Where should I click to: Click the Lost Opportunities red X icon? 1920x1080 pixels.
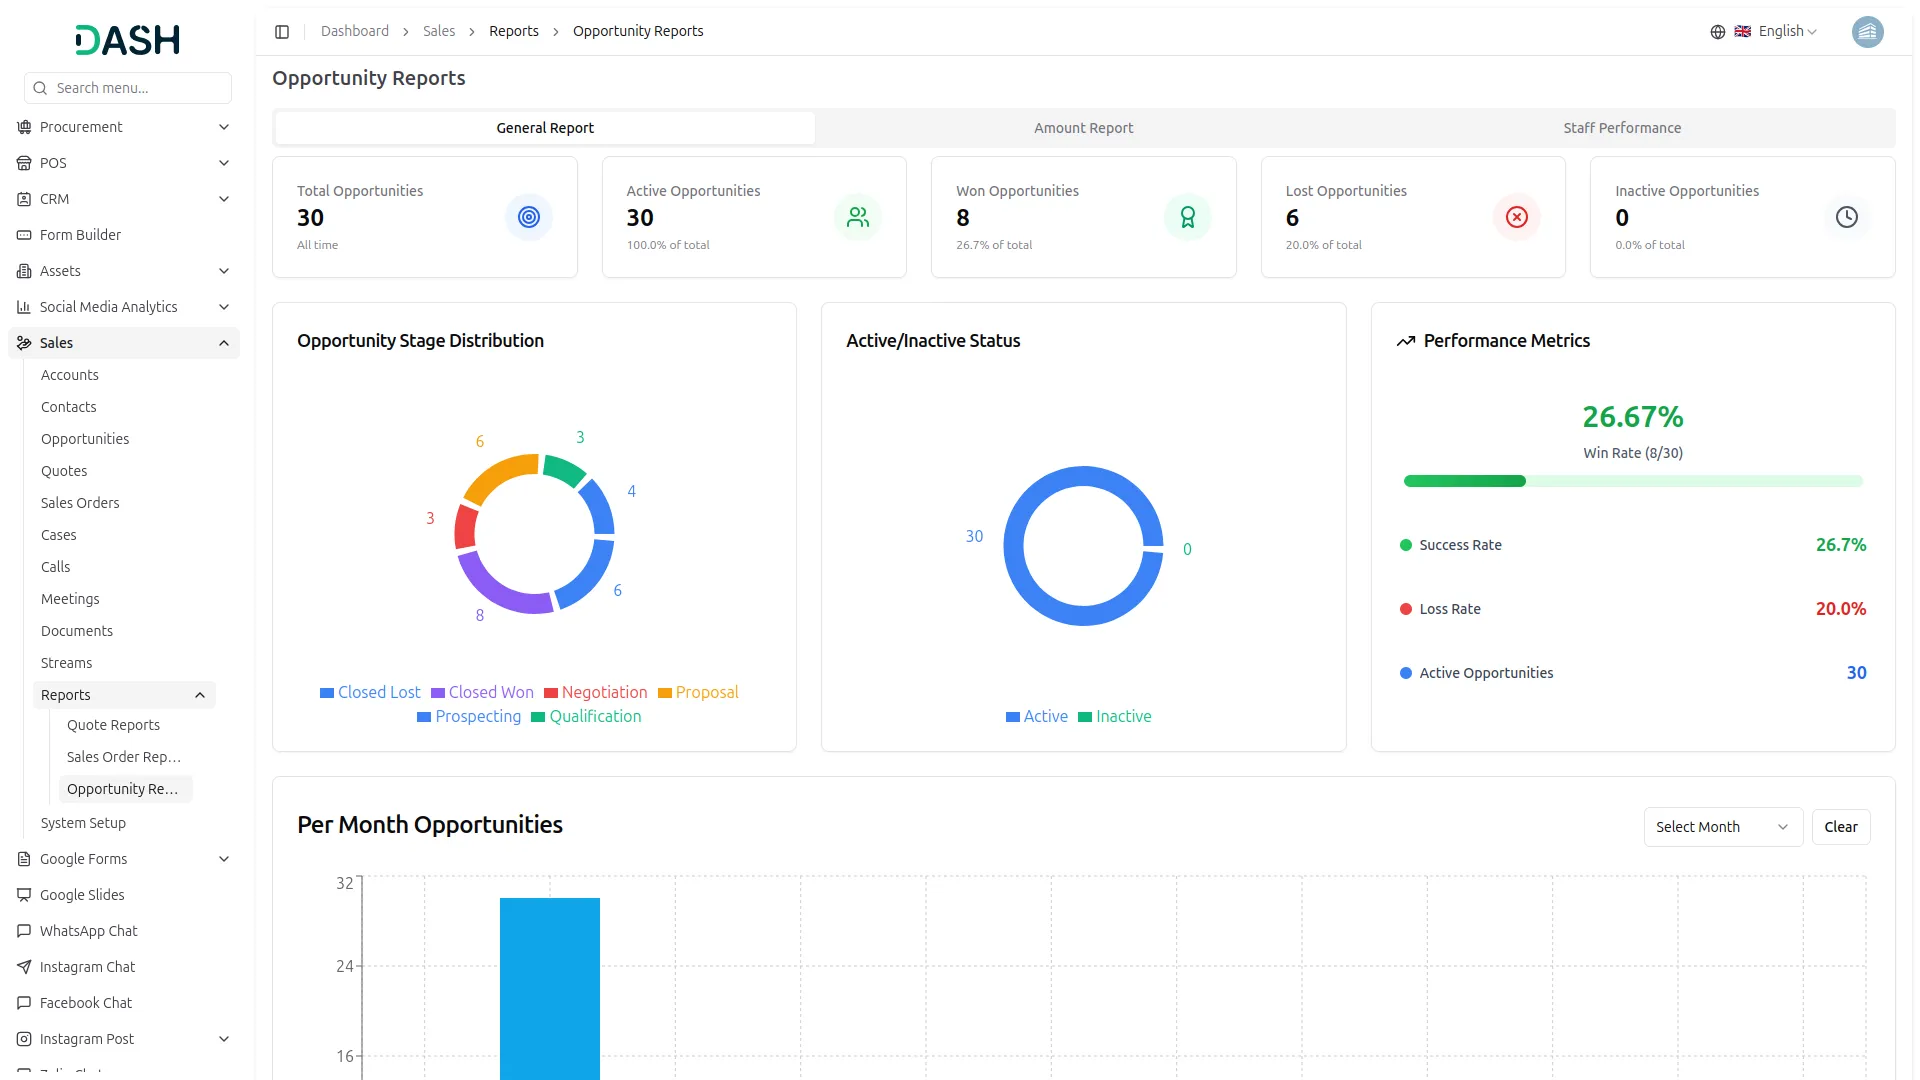(x=1517, y=217)
